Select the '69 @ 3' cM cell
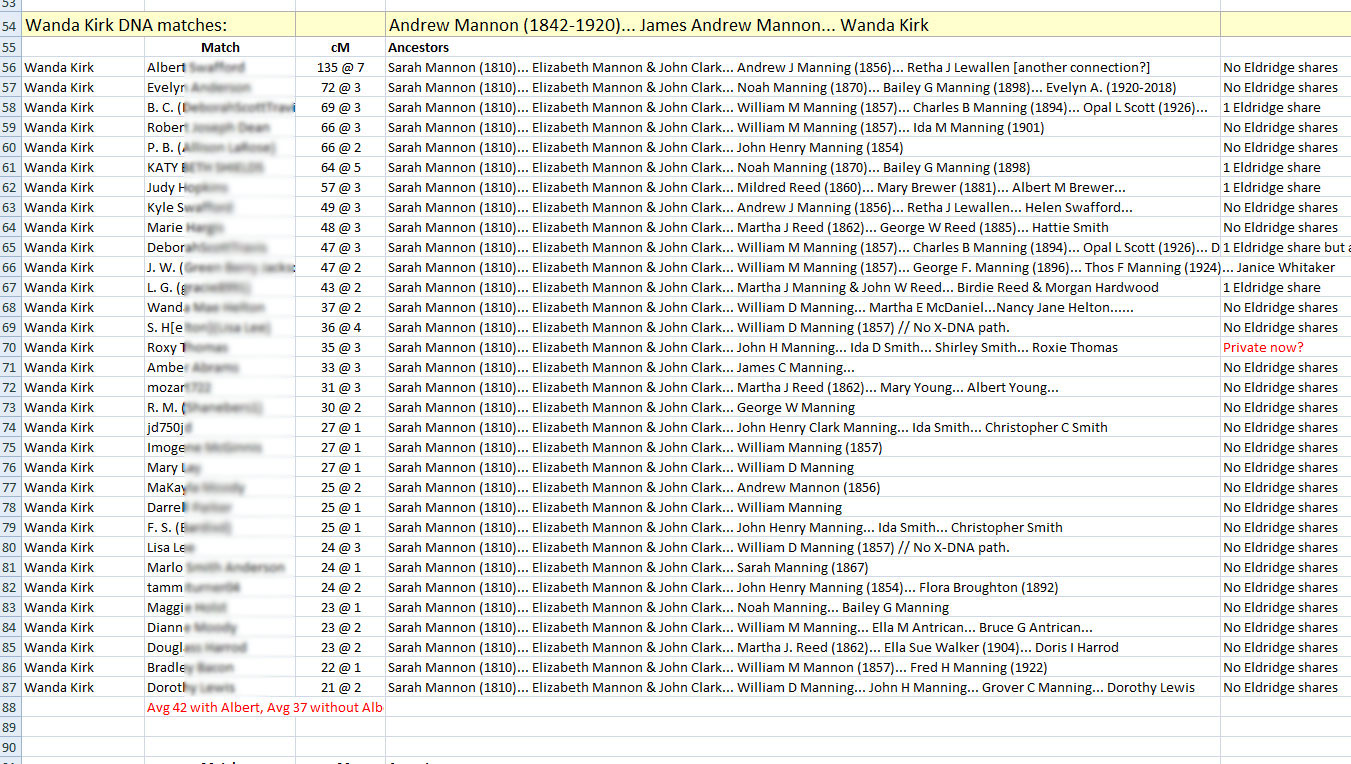Image resolution: width=1351 pixels, height=764 pixels. pos(340,107)
